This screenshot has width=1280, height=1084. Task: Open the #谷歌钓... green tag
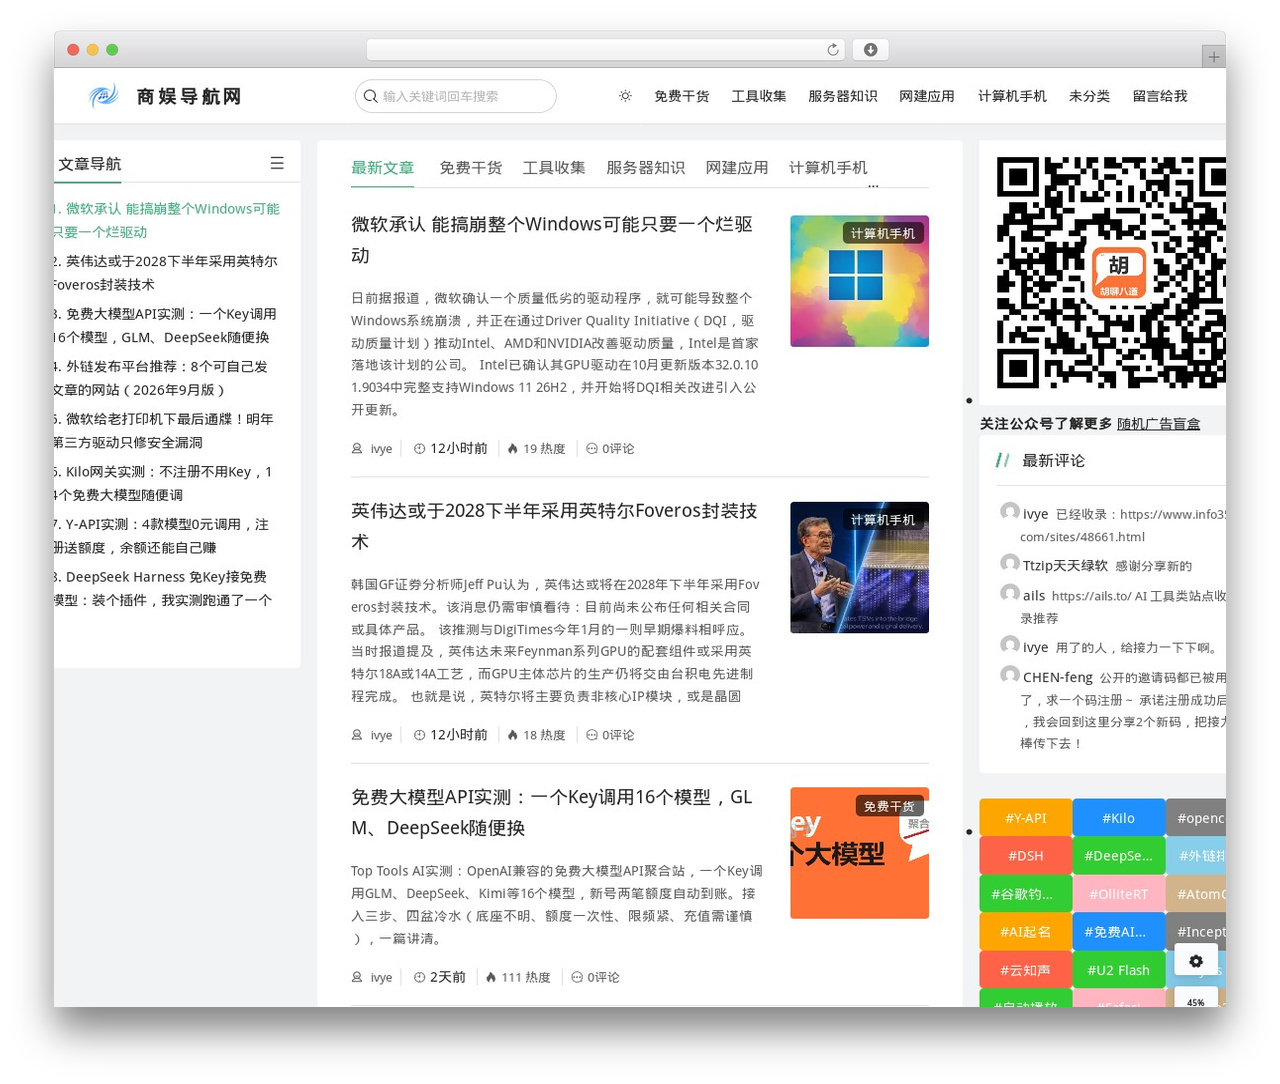1026,894
